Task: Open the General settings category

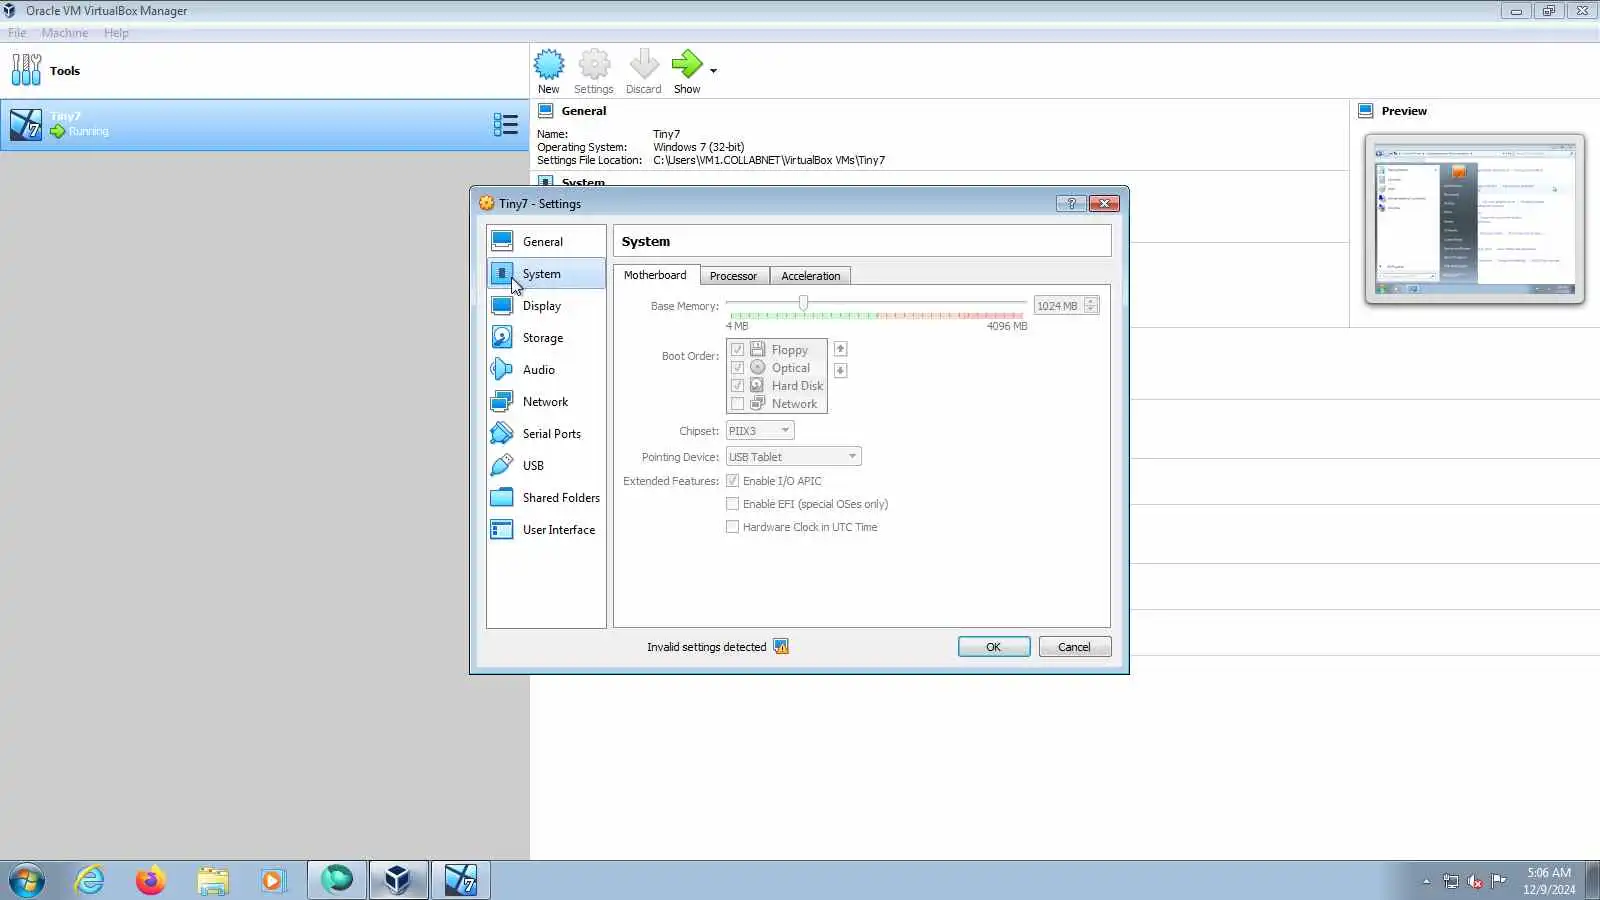Action: click(x=546, y=242)
